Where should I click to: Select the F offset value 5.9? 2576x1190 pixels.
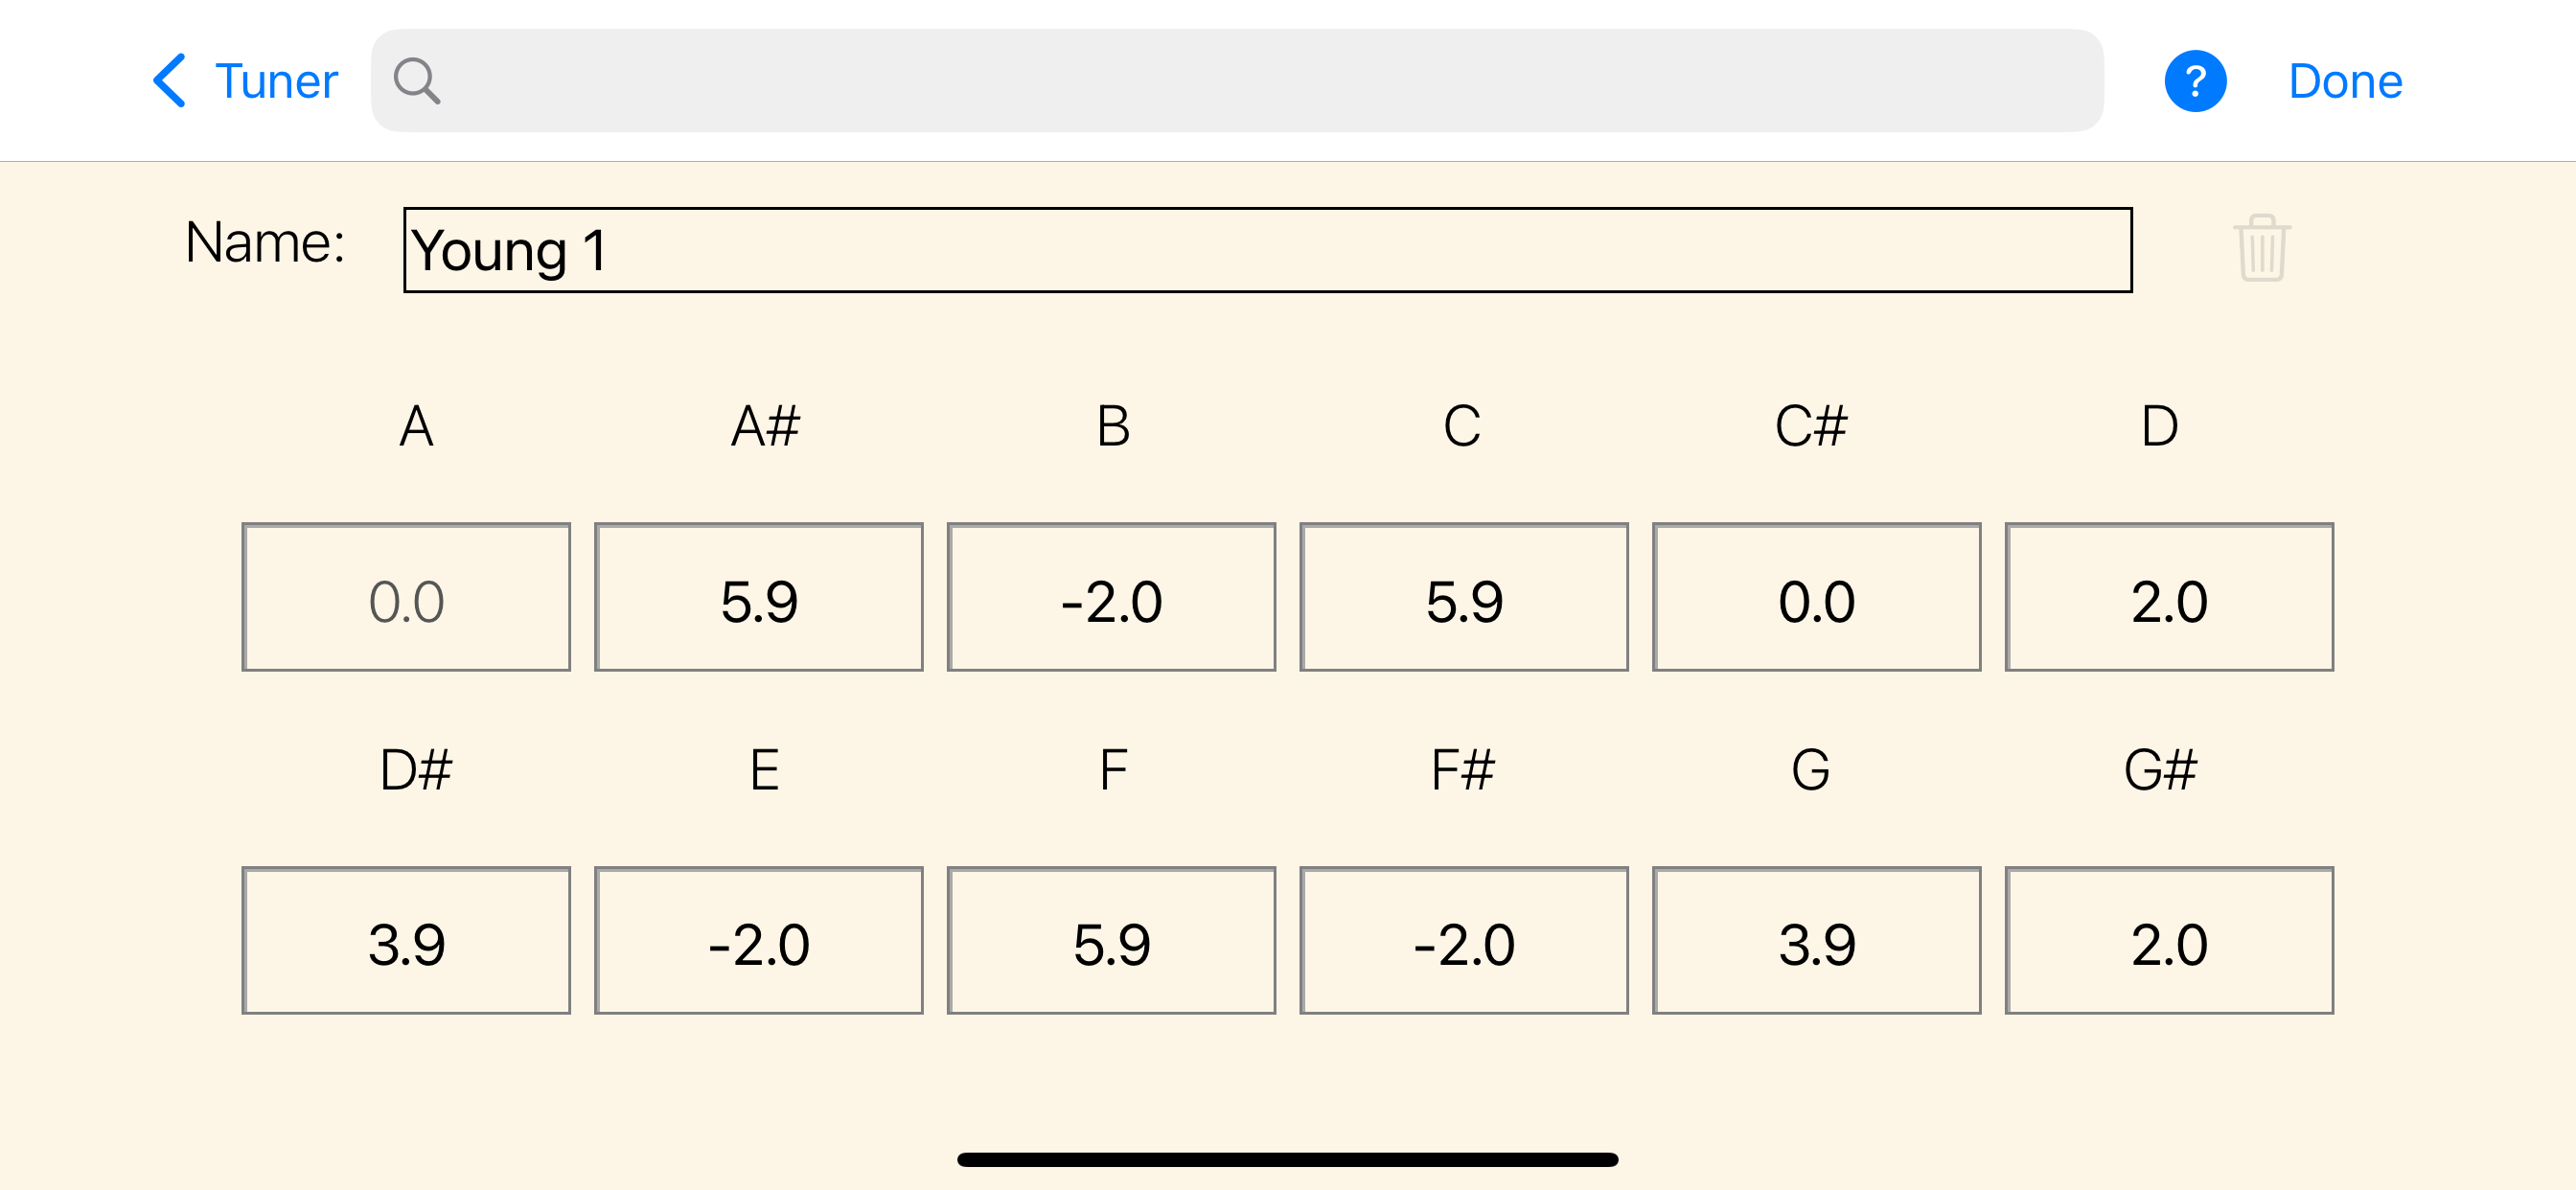(x=1112, y=940)
